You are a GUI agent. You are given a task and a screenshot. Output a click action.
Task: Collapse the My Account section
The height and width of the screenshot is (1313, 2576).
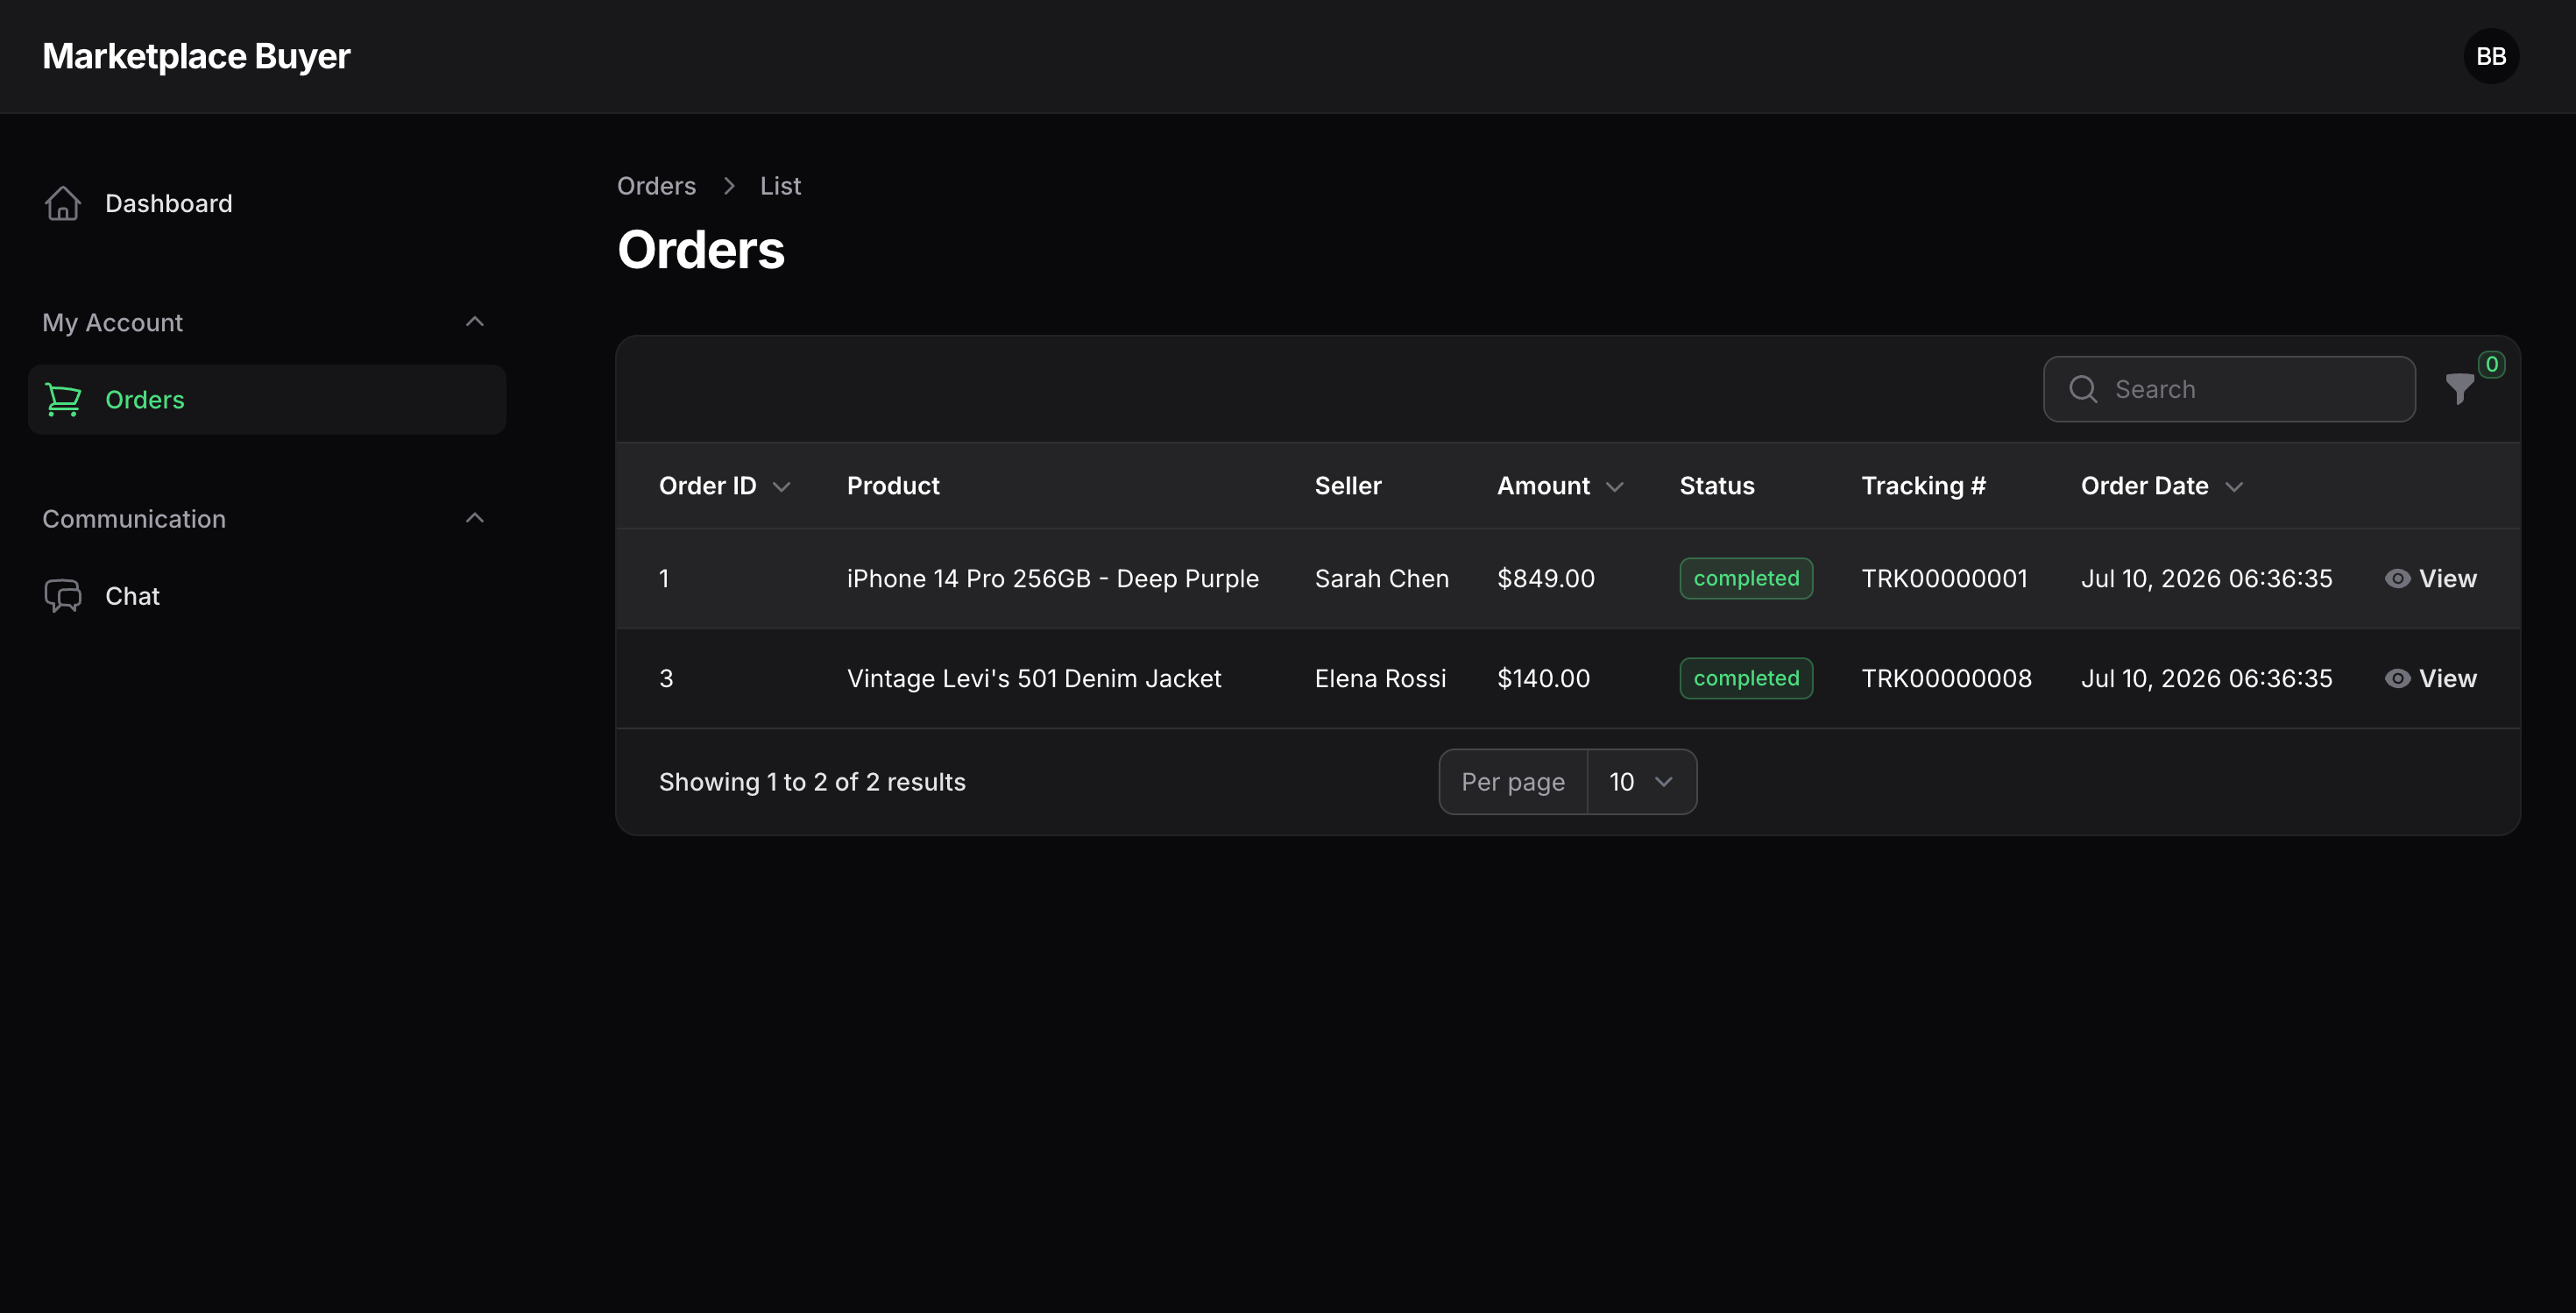(475, 322)
